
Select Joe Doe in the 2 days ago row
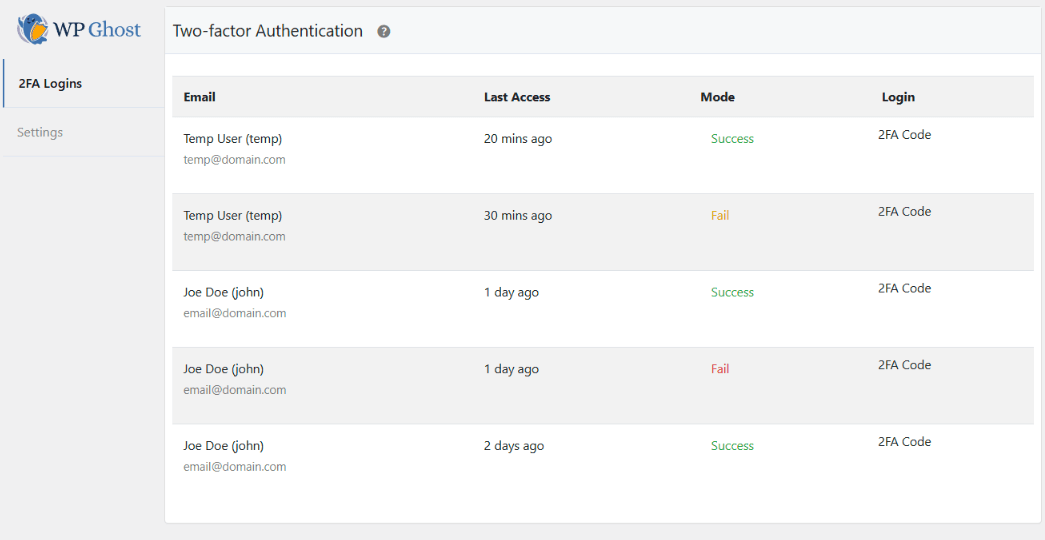(223, 445)
